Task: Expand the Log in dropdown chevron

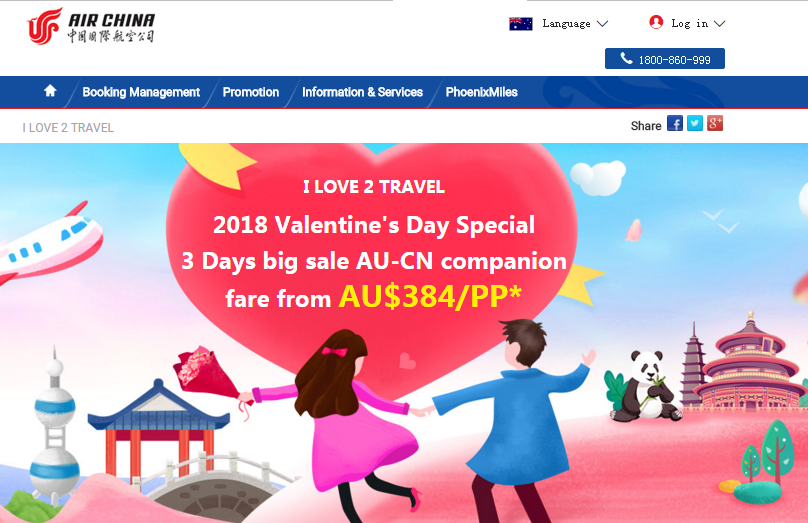Action: (719, 24)
